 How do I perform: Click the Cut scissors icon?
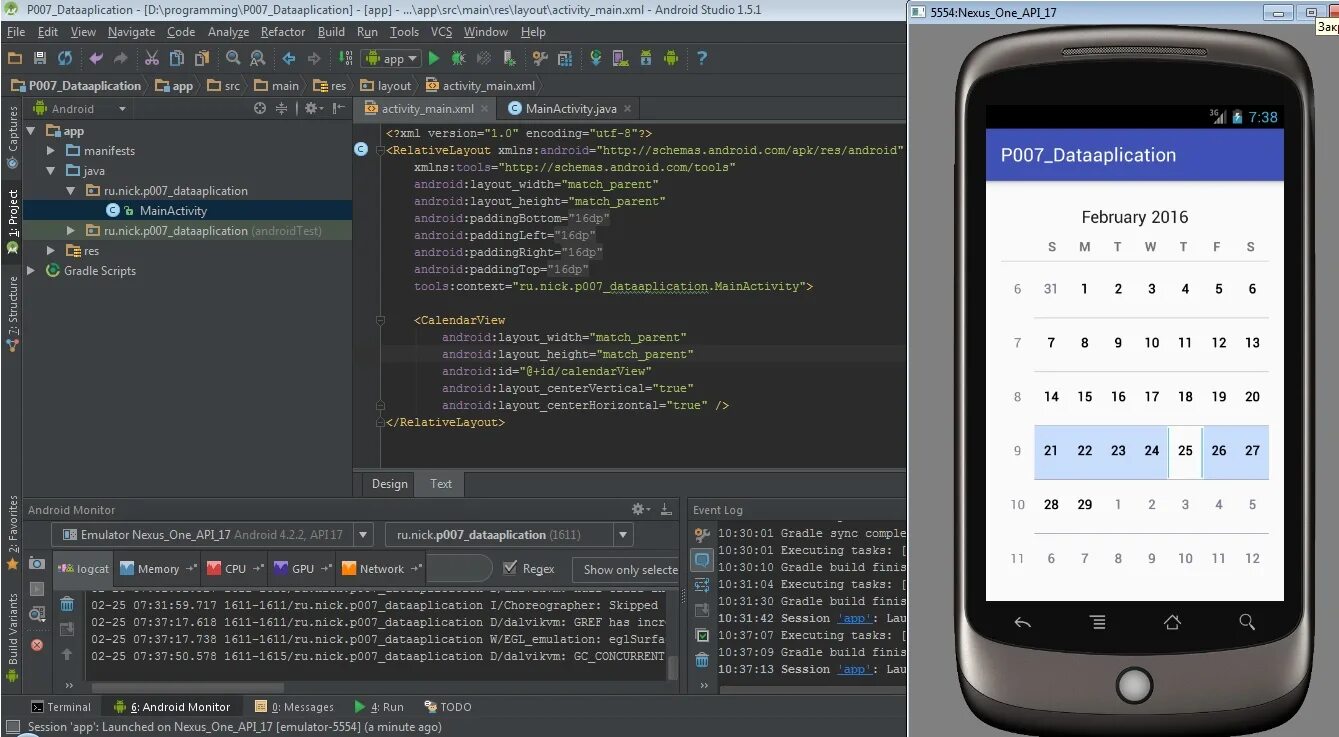point(152,59)
